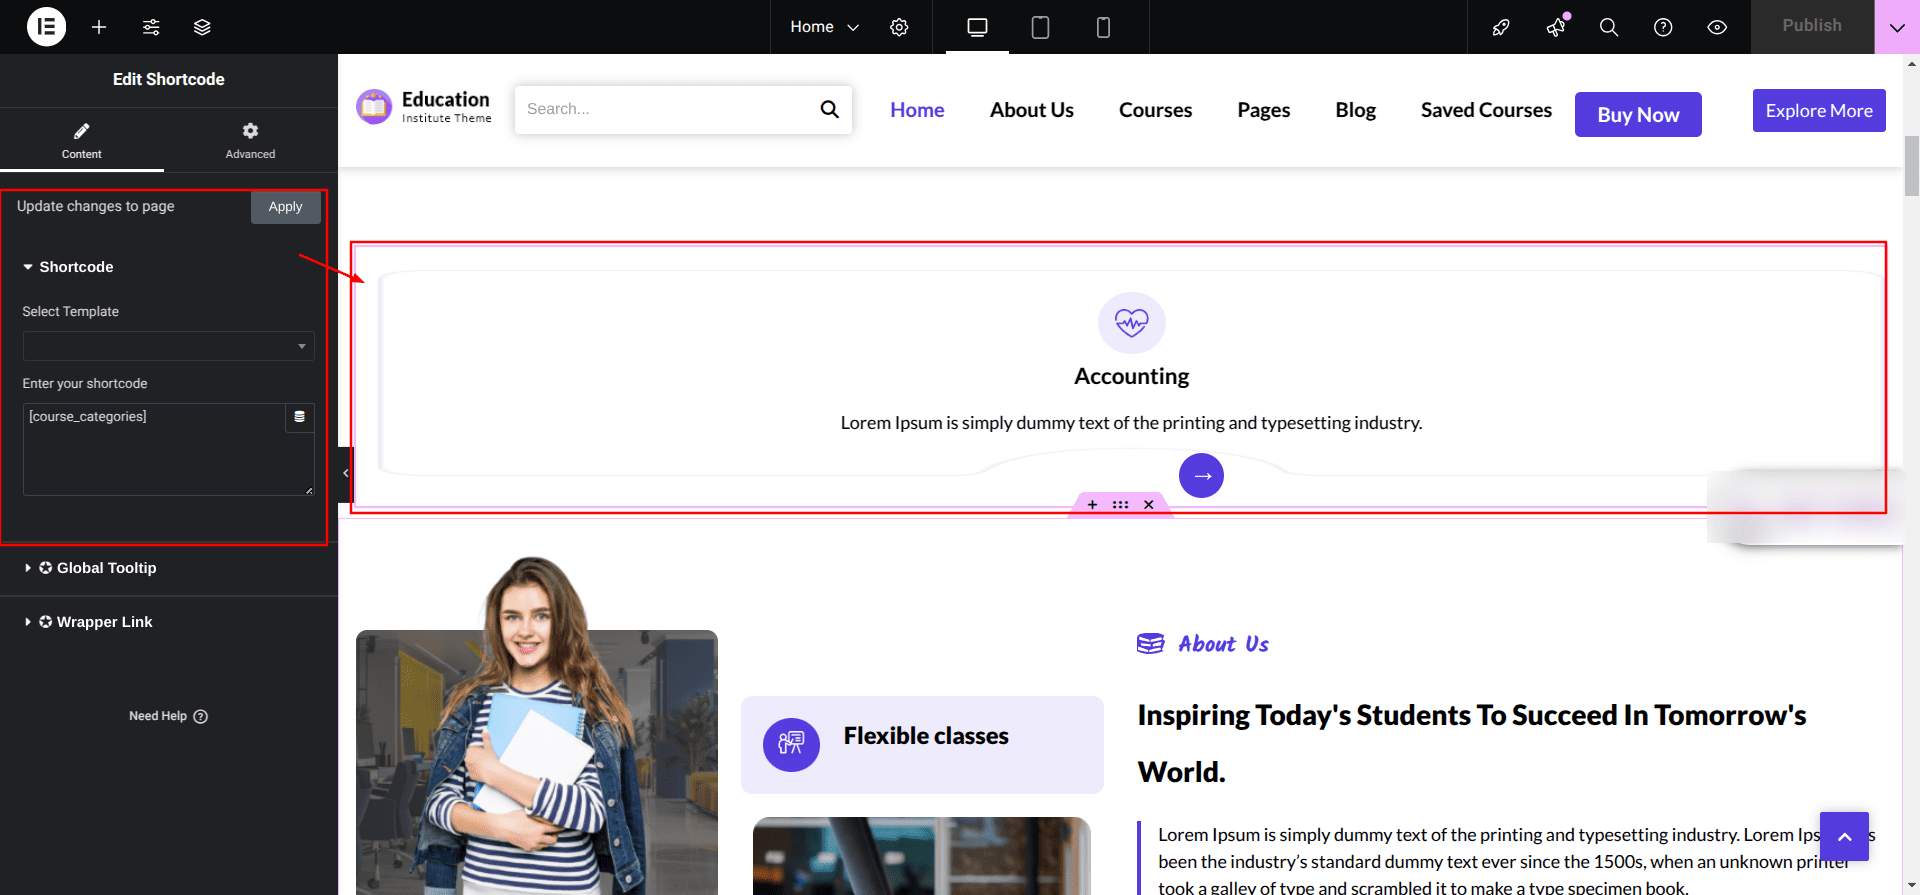Preview changes with the eye icon
The image size is (1920, 895).
click(x=1717, y=27)
